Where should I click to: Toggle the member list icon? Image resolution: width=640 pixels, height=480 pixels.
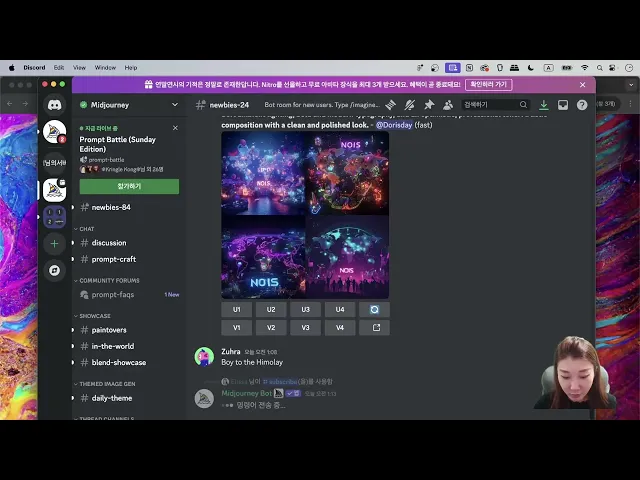point(448,105)
